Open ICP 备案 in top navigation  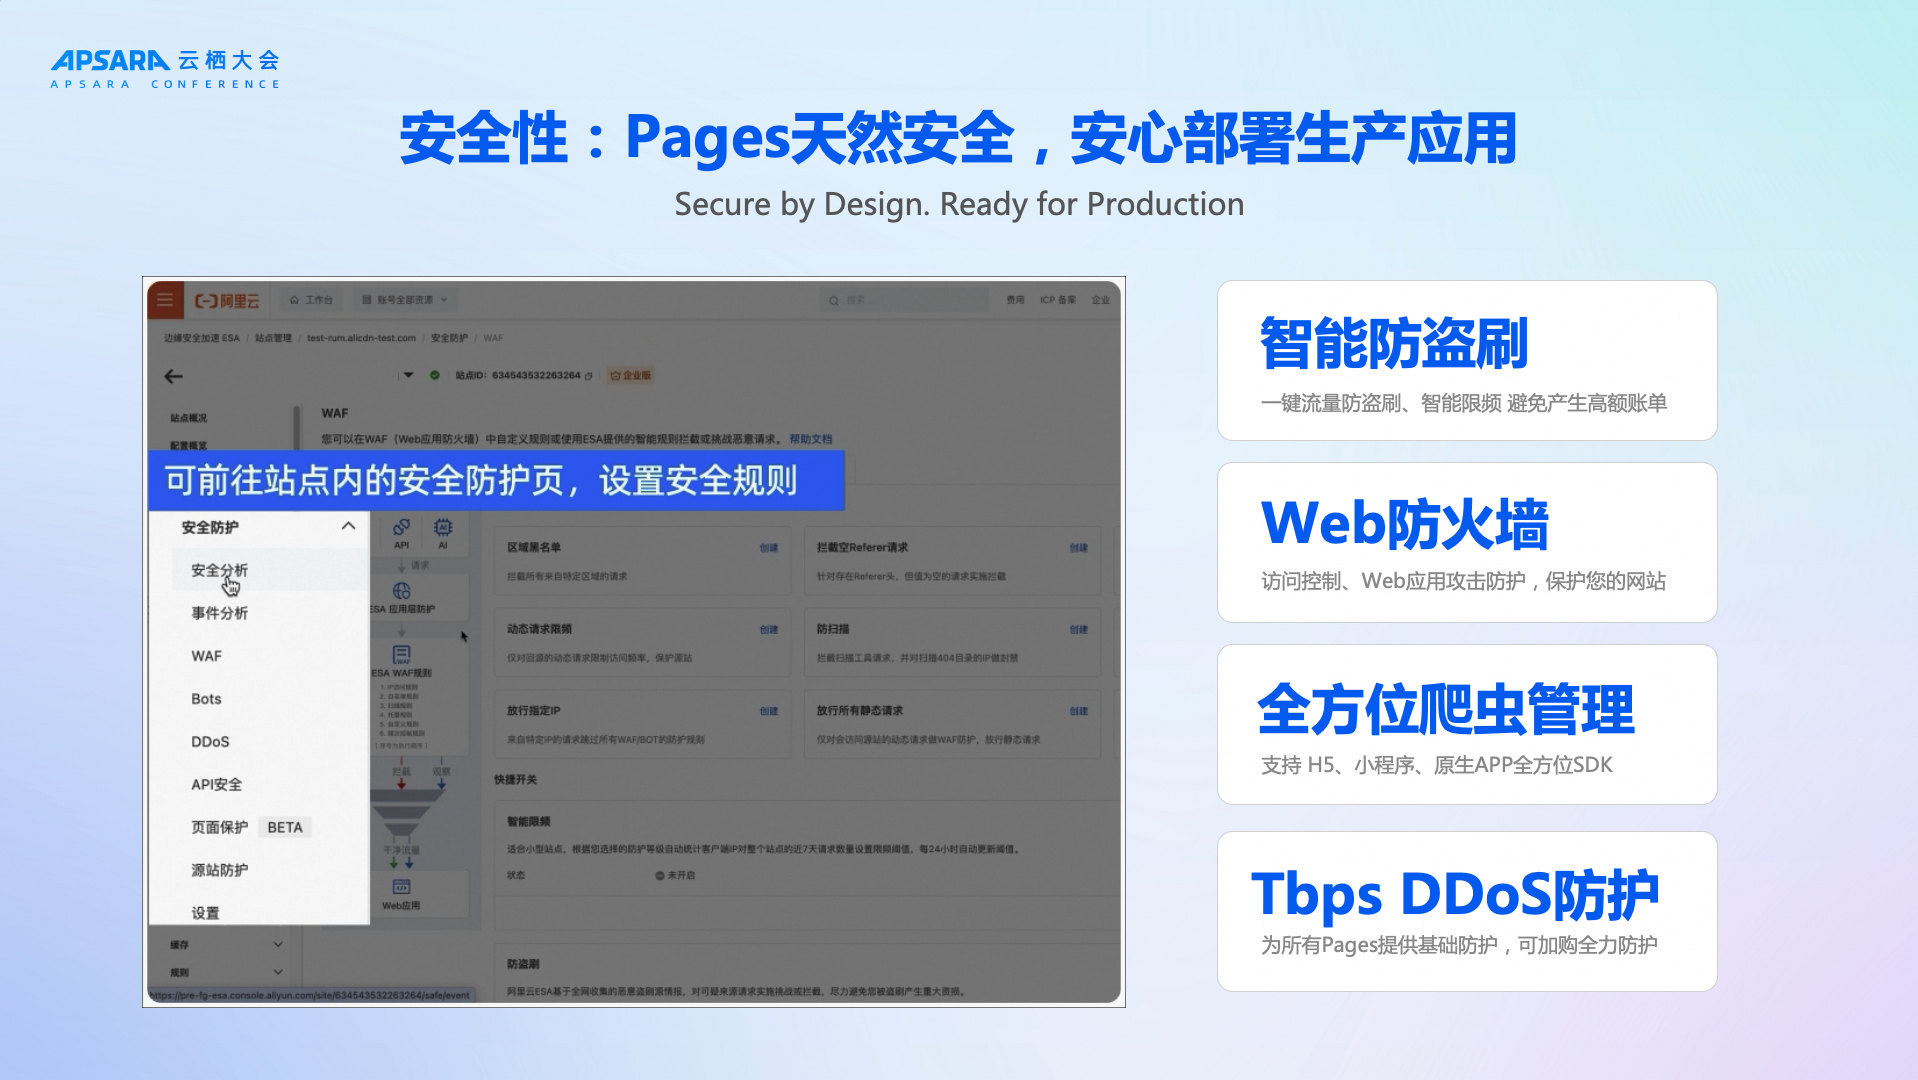pyautogui.click(x=1058, y=300)
